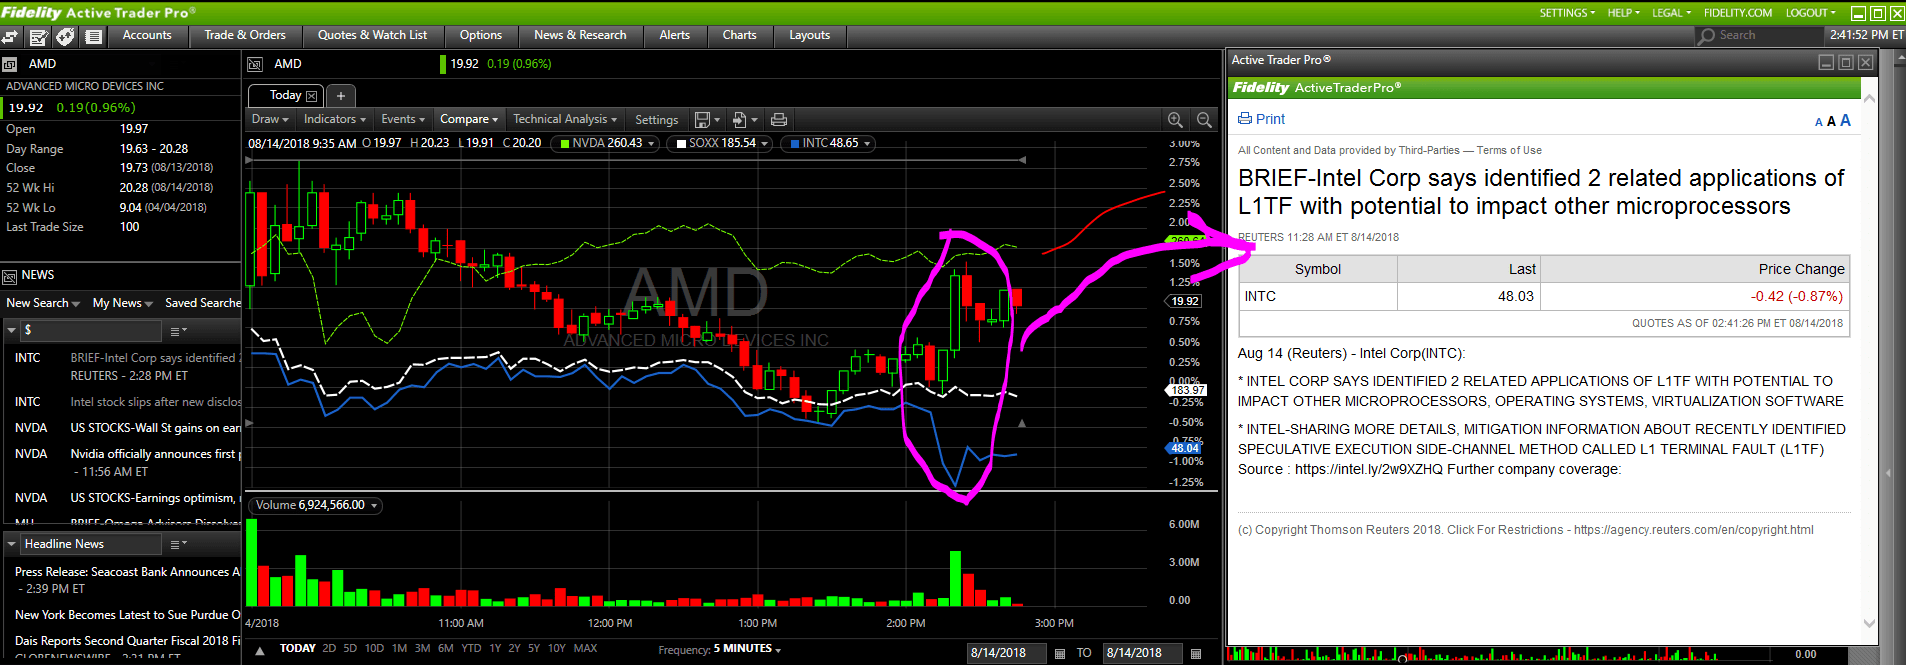Select the 5D timeframe
The height and width of the screenshot is (665, 1906).
350,649
